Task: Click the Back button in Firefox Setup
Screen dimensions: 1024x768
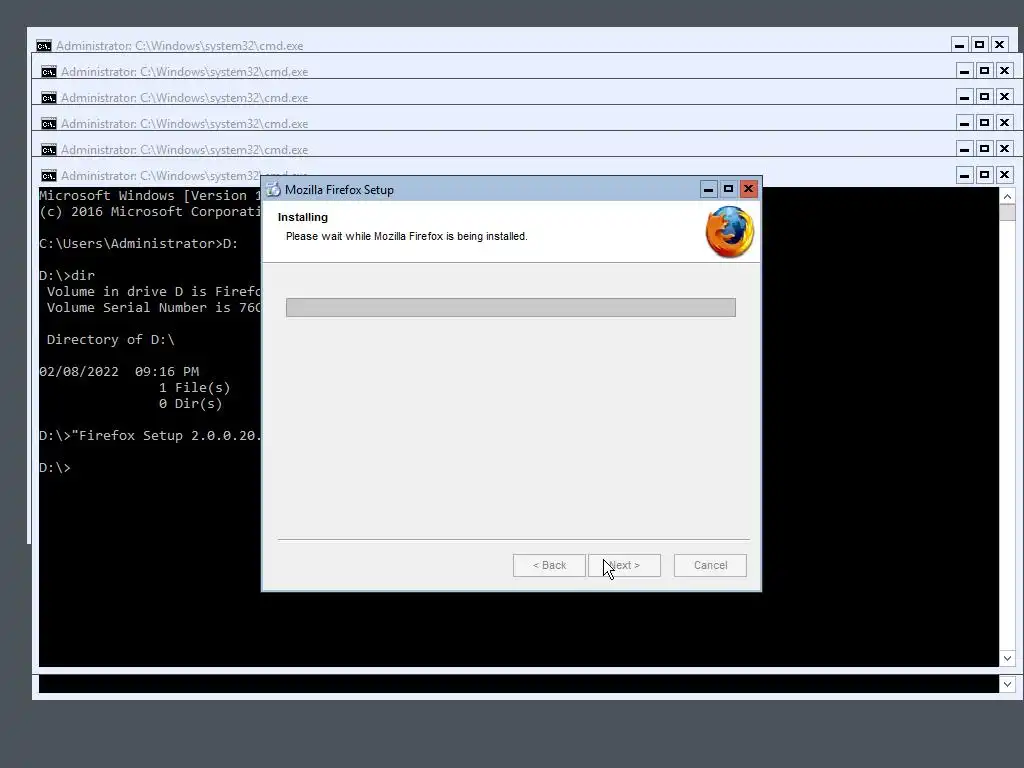Action: 549,566
